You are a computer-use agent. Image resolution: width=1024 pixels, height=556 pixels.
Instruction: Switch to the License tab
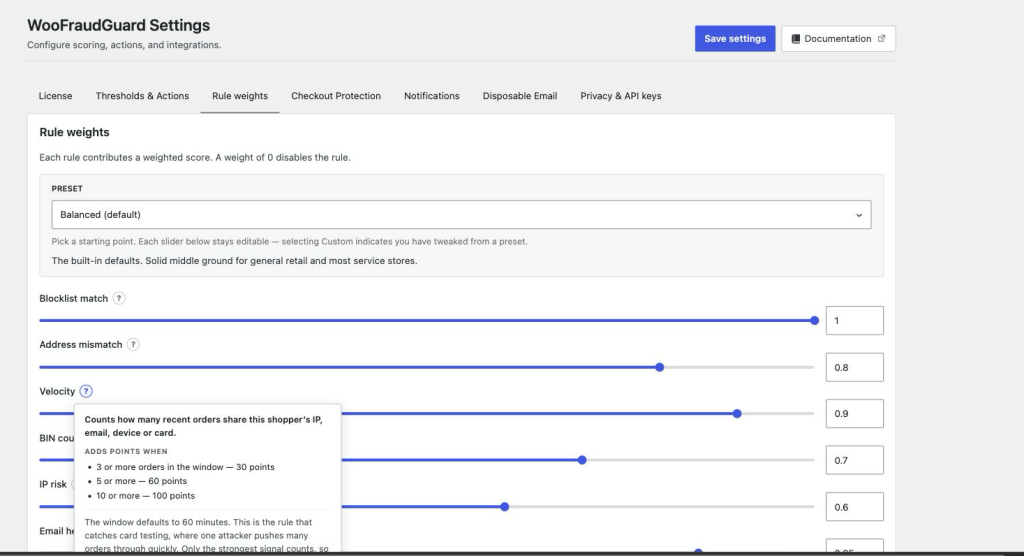point(56,95)
